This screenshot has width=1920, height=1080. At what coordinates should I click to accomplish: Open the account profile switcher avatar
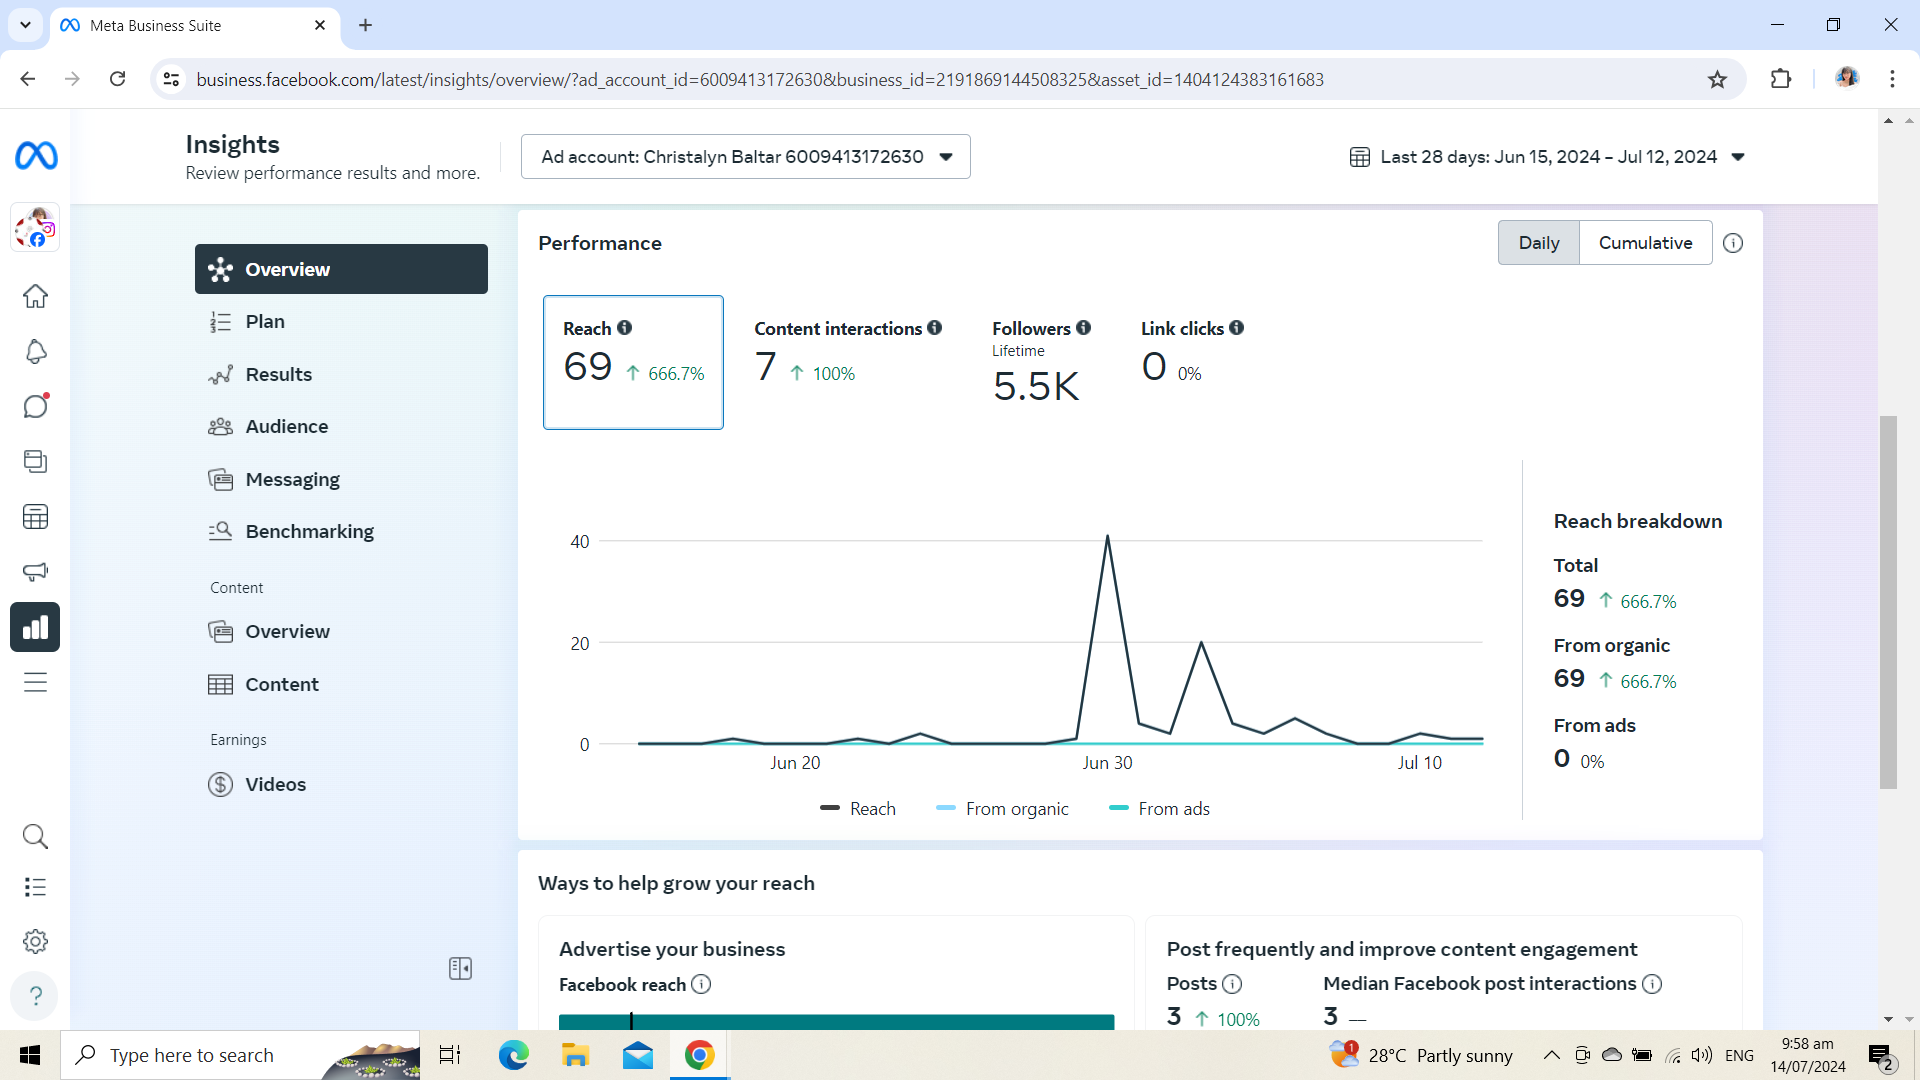pyautogui.click(x=36, y=228)
